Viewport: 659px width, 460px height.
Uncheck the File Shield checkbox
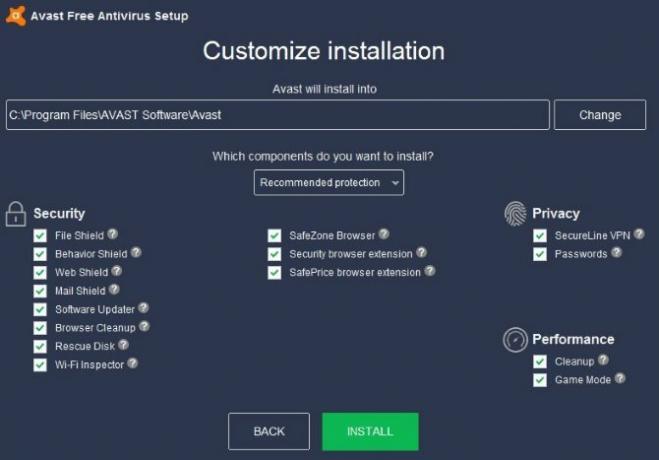[x=40, y=236]
